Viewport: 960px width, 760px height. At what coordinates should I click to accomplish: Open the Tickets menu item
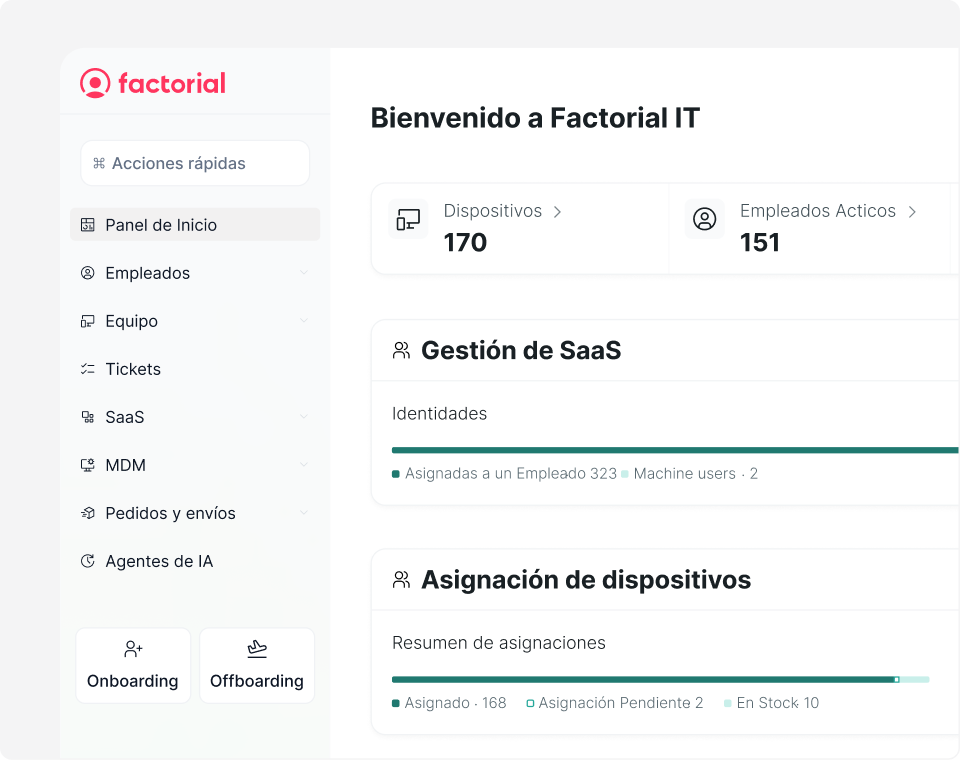133,369
